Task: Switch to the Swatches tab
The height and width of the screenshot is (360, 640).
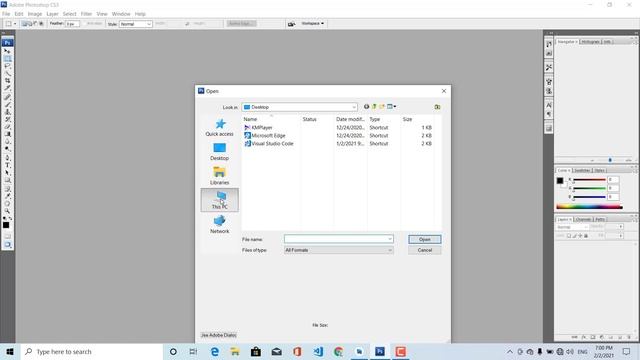Action: [582, 171]
